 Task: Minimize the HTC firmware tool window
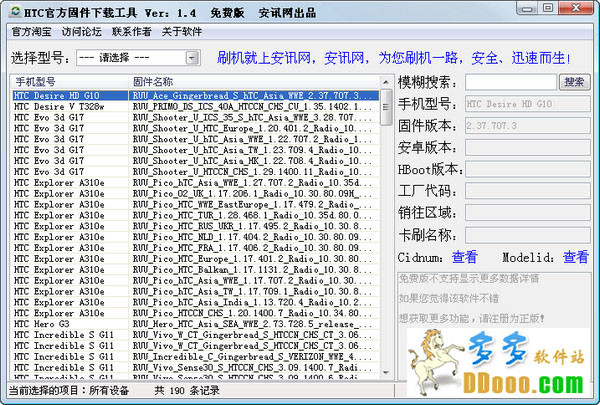tap(527, 8)
